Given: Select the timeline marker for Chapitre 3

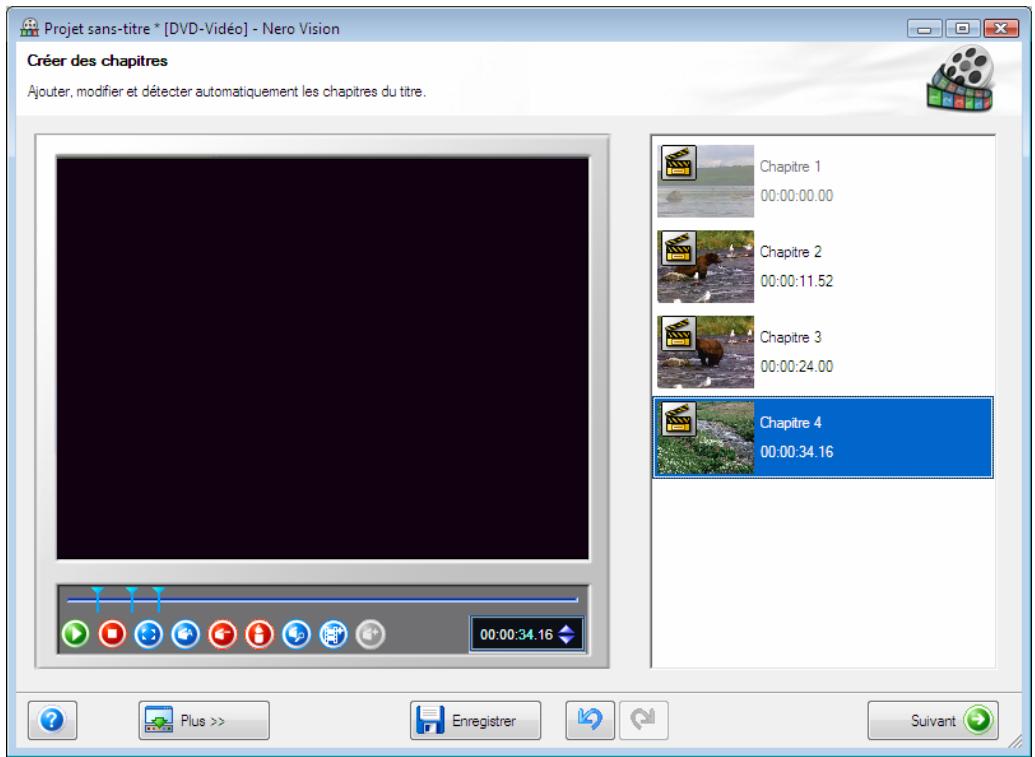Looking at the screenshot, I should [132, 597].
